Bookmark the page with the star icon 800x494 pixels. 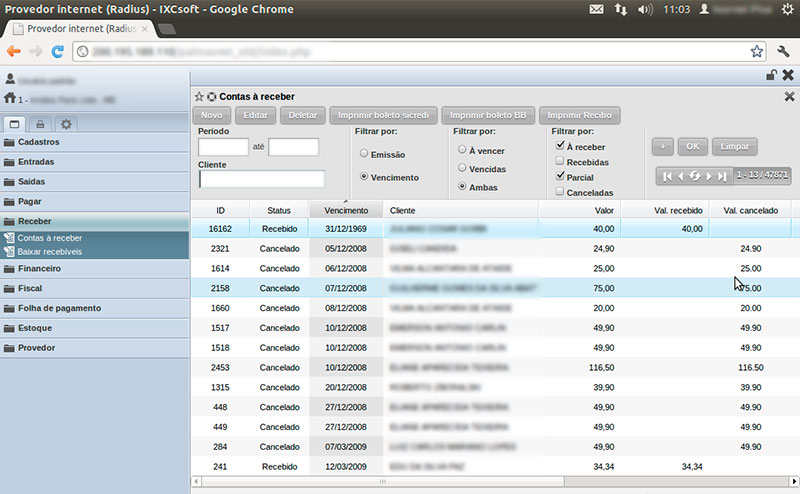757,51
